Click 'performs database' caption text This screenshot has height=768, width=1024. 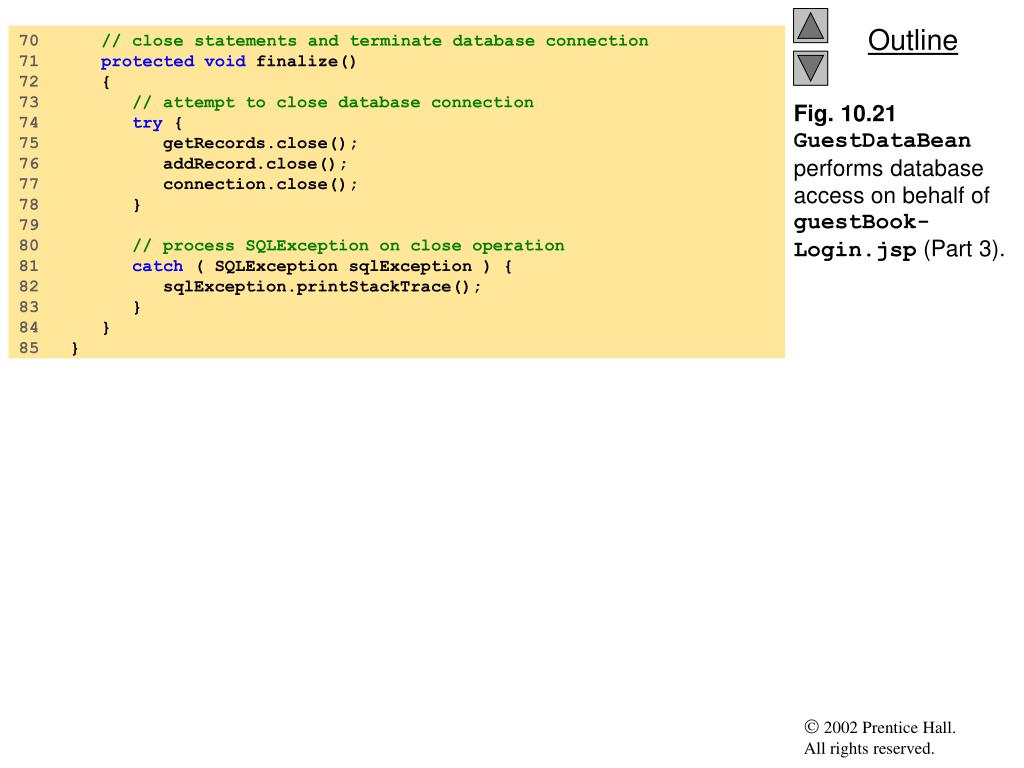pos(888,168)
